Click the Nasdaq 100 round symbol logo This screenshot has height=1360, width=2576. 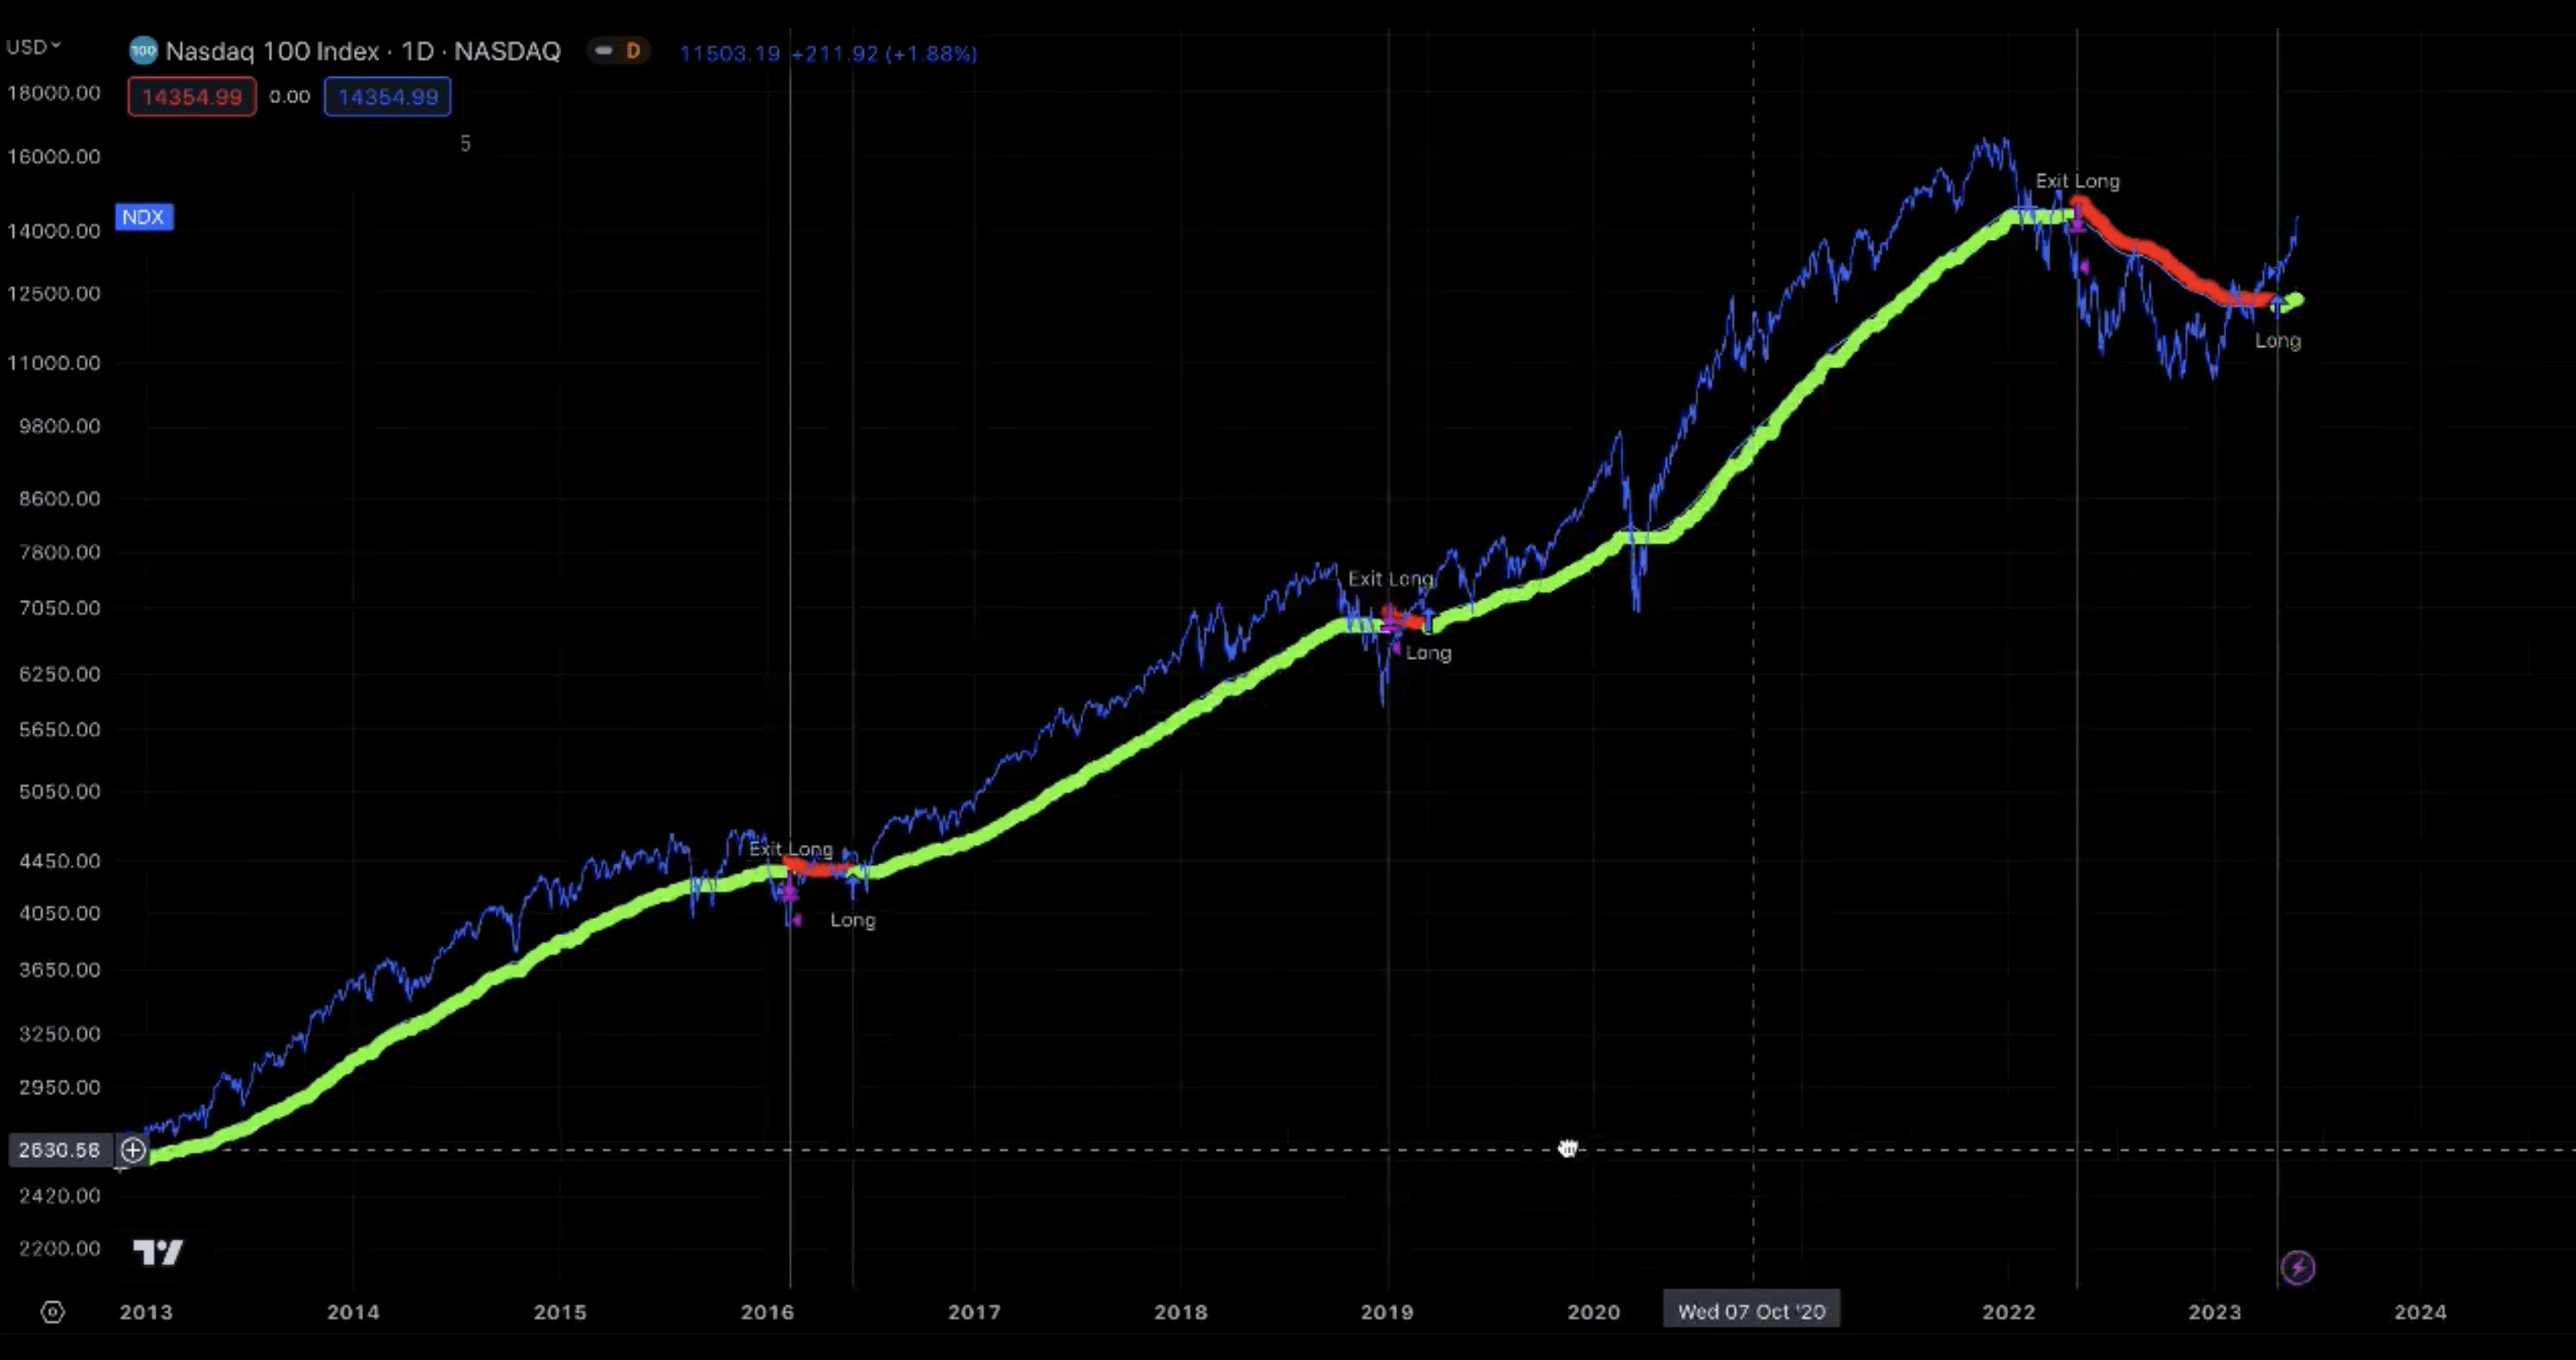coord(144,51)
